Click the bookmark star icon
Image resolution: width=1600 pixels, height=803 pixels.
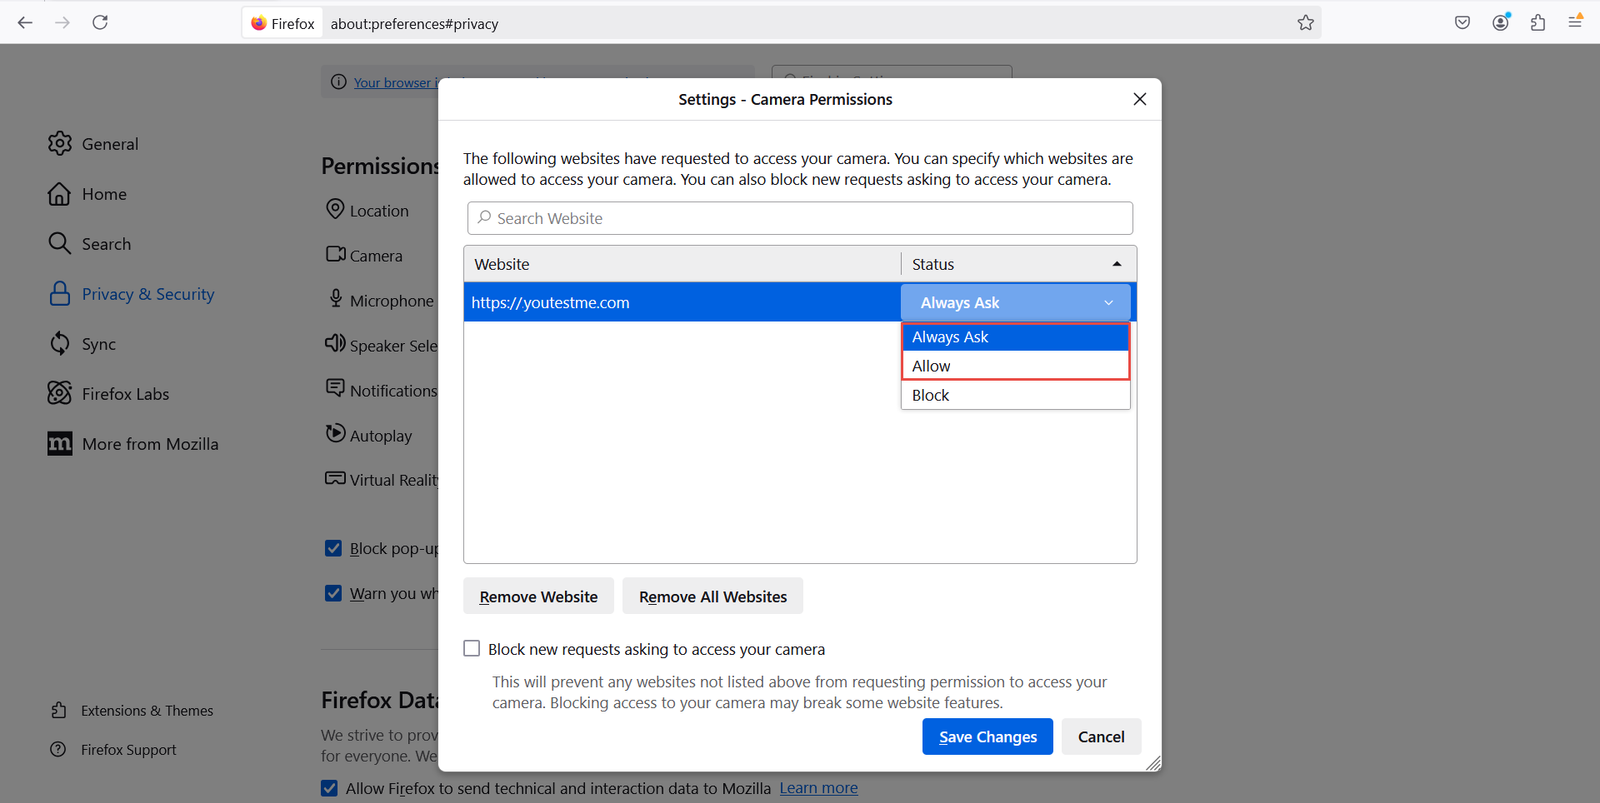click(1305, 23)
